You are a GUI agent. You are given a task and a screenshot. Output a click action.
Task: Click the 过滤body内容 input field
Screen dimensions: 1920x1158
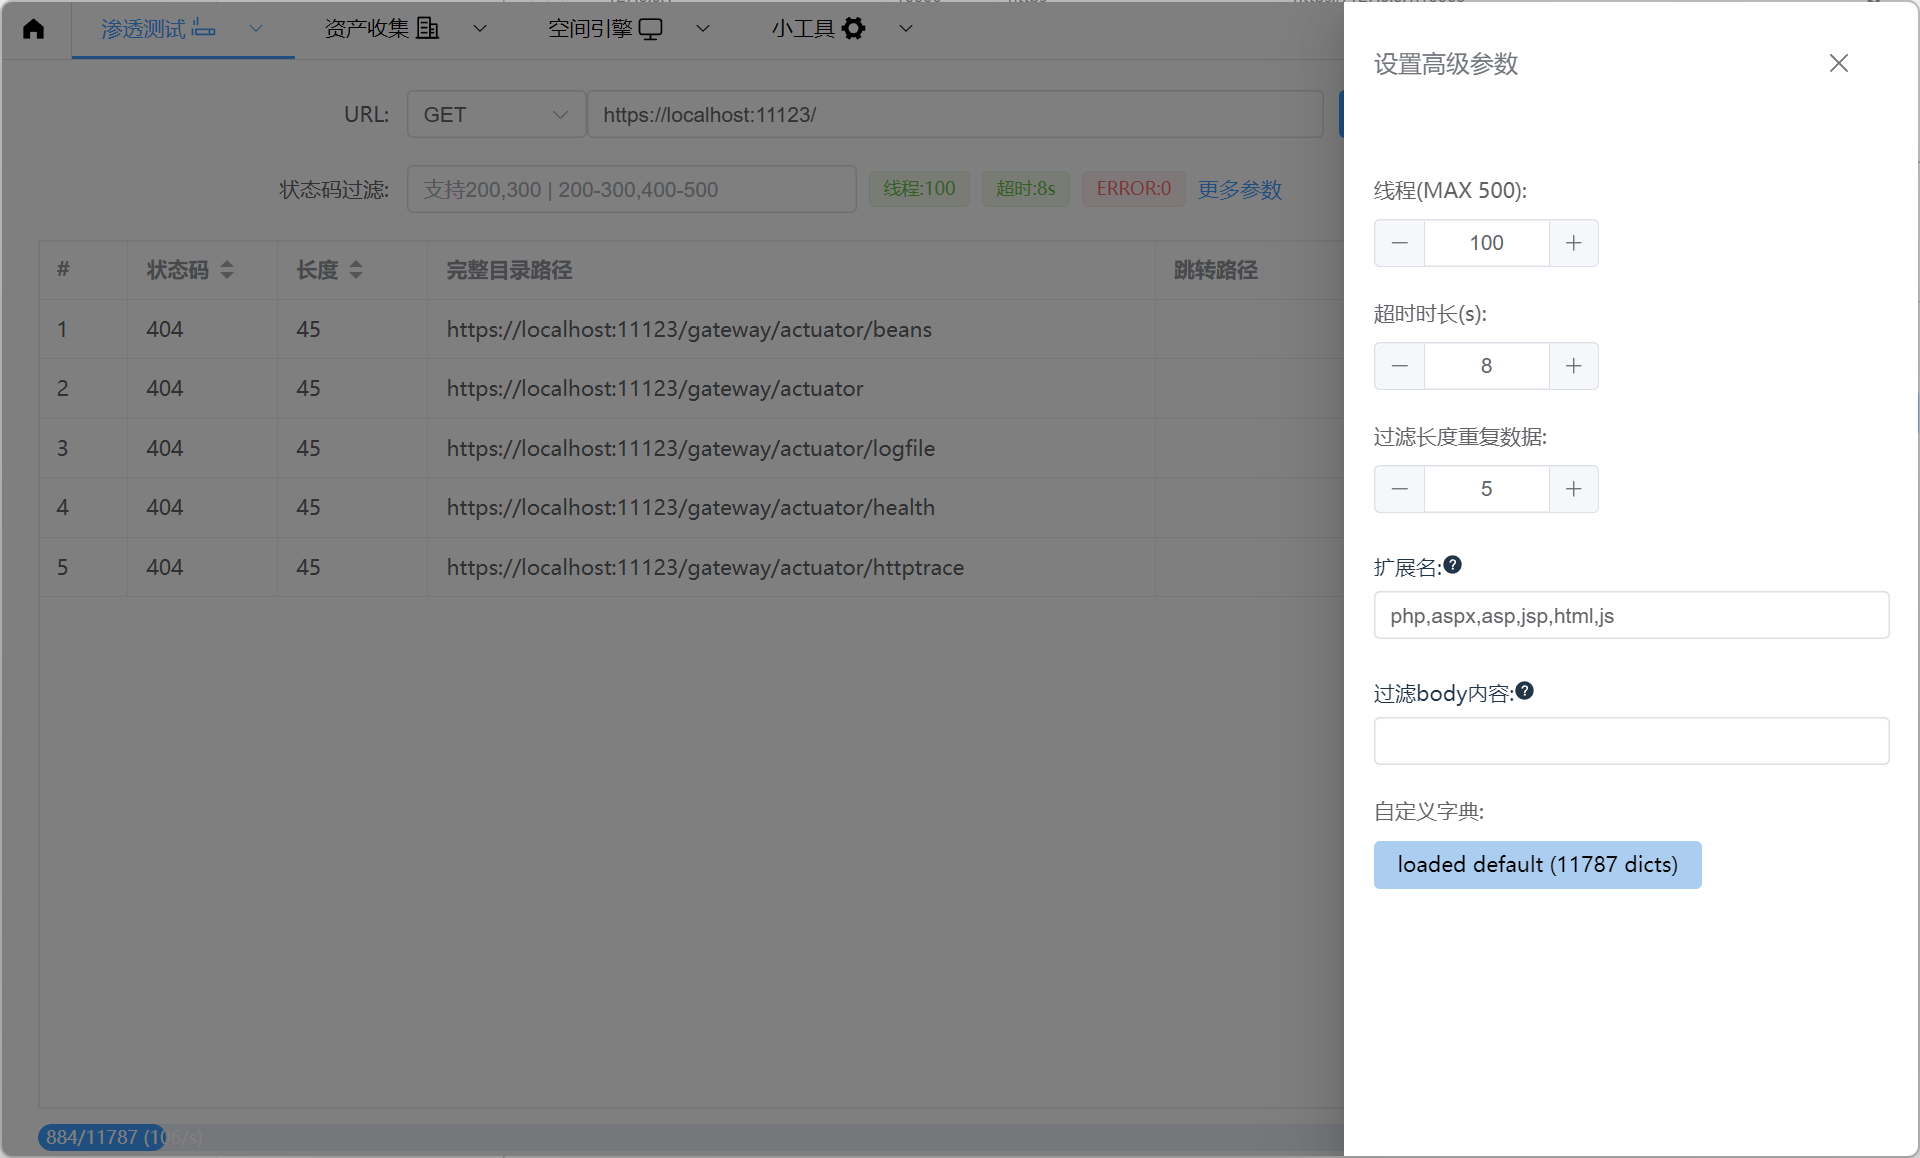[x=1631, y=741]
